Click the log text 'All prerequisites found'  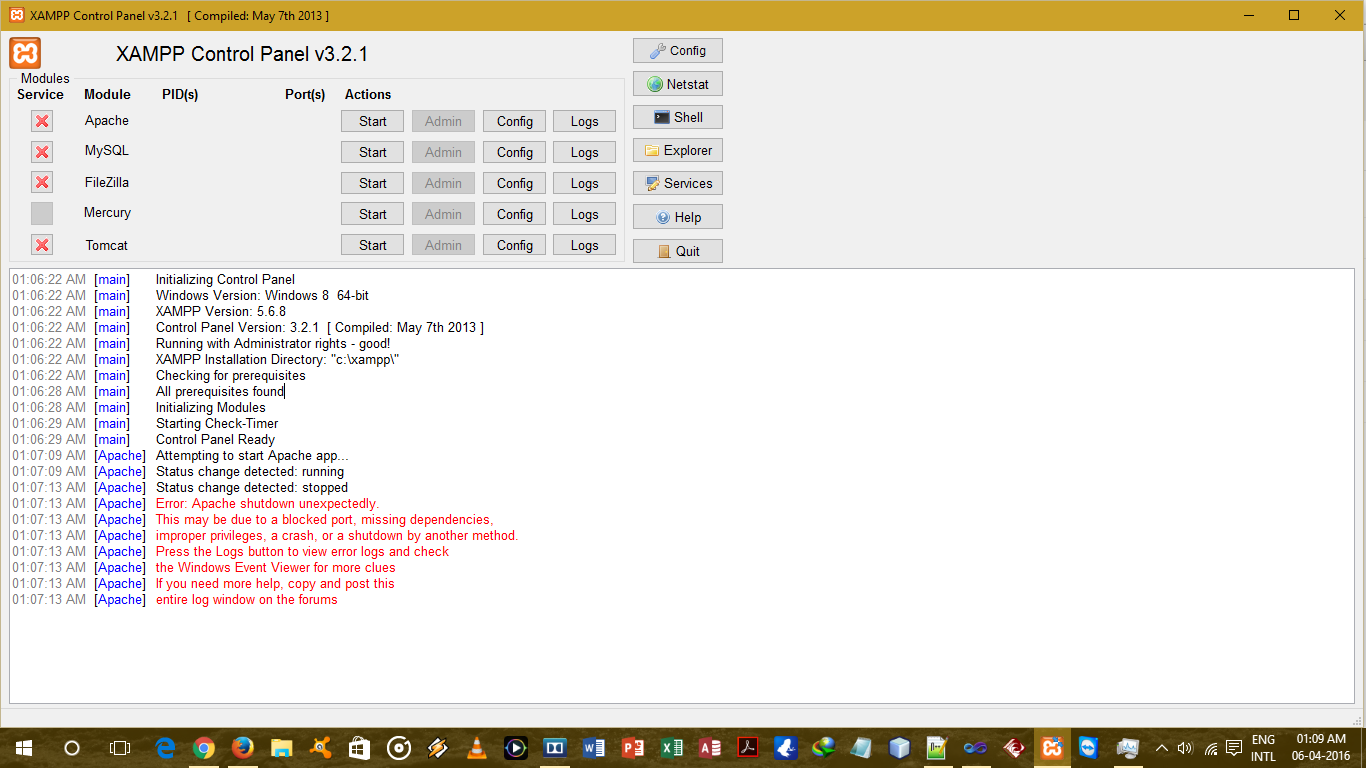click(220, 392)
